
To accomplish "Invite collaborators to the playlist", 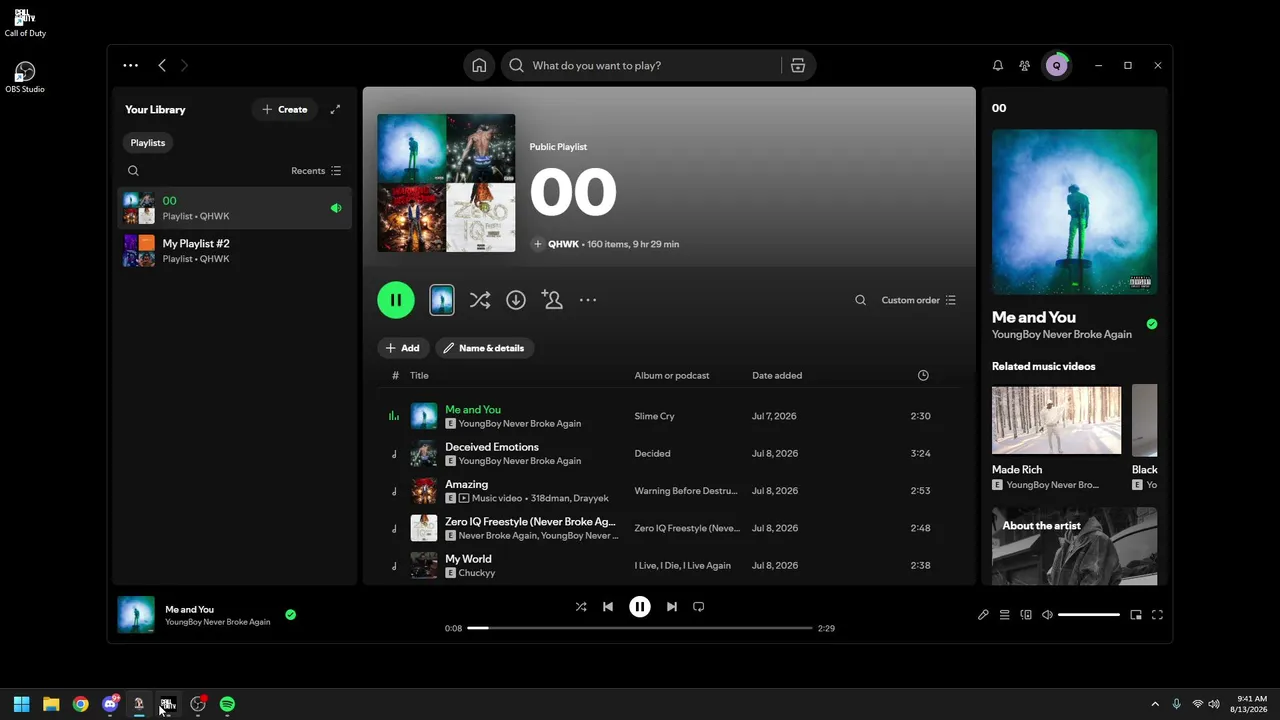I will pyautogui.click(x=552, y=300).
